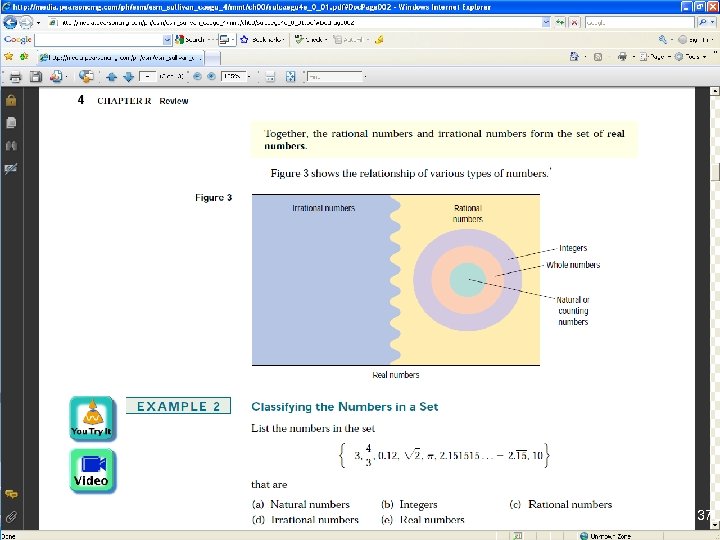Expand the command bar overflow chevron
Image resolution: width=720 pixels, height=540 pixels.
pyautogui.click(x=715, y=54)
